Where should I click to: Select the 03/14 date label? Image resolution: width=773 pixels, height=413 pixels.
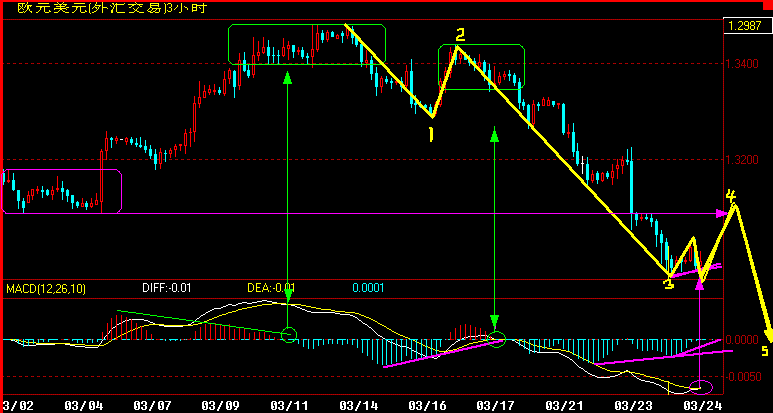[358, 405]
